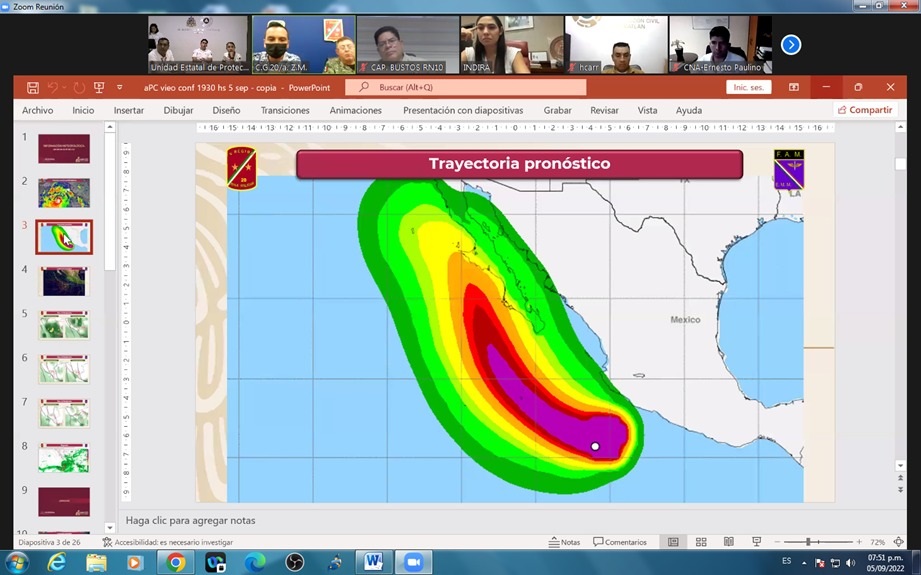Start presentation from beginning icon
The height and width of the screenshot is (575, 921).
point(99,88)
